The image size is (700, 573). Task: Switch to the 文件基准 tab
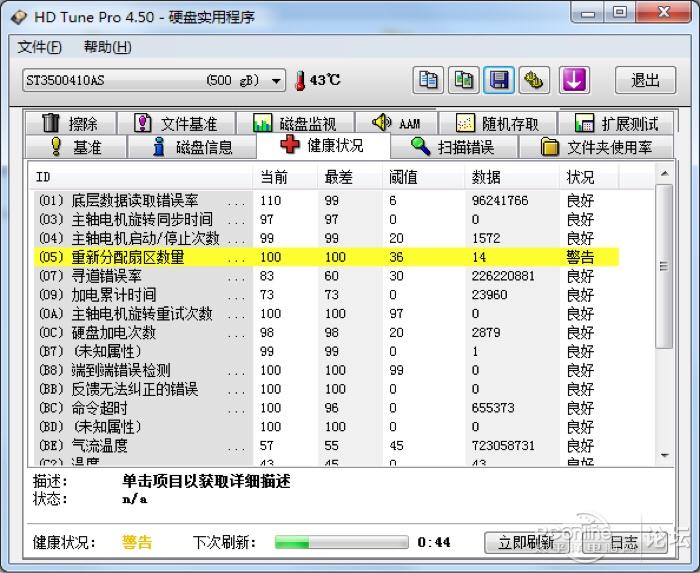tap(175, 123)
